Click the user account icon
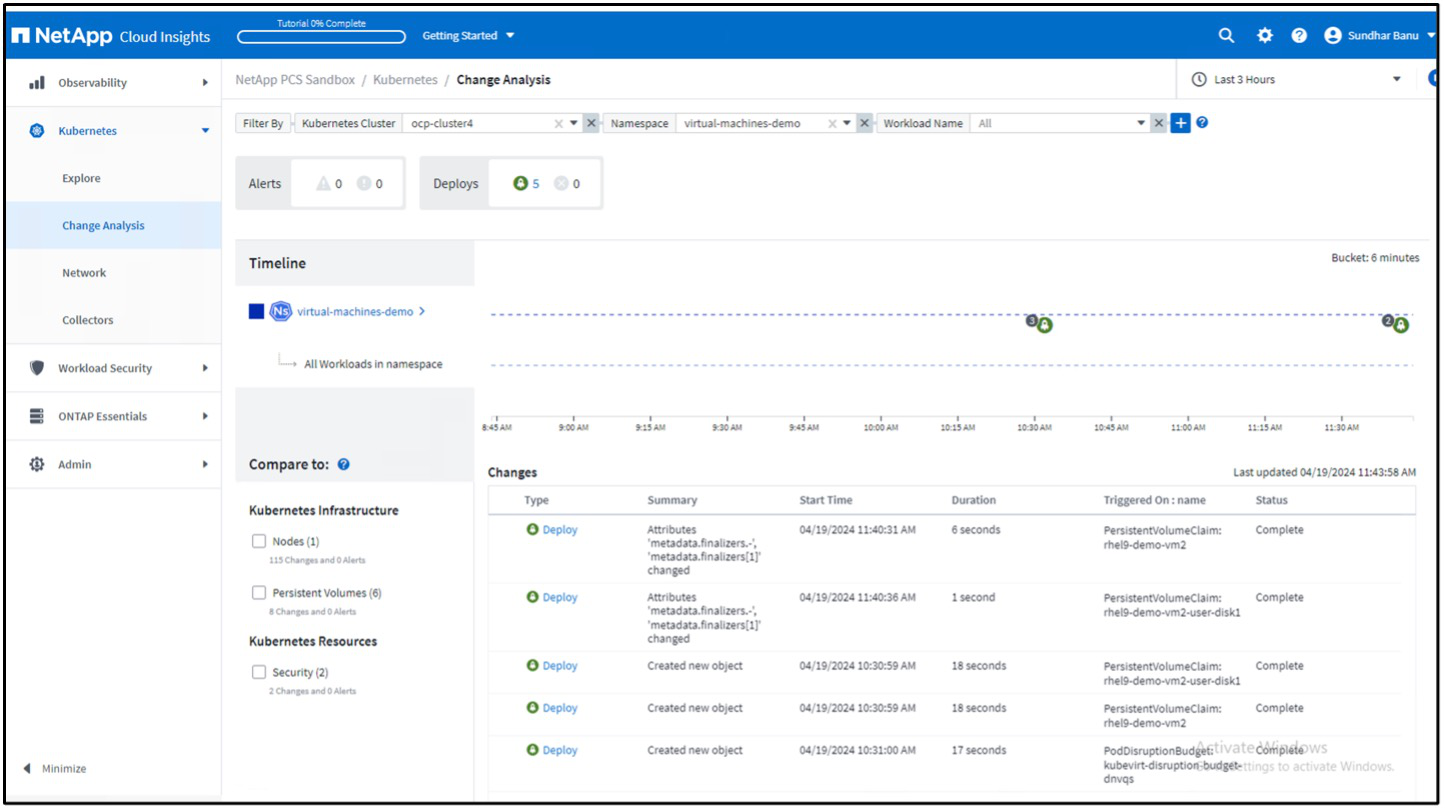 pyautogui.click(x=1332, y=36)
